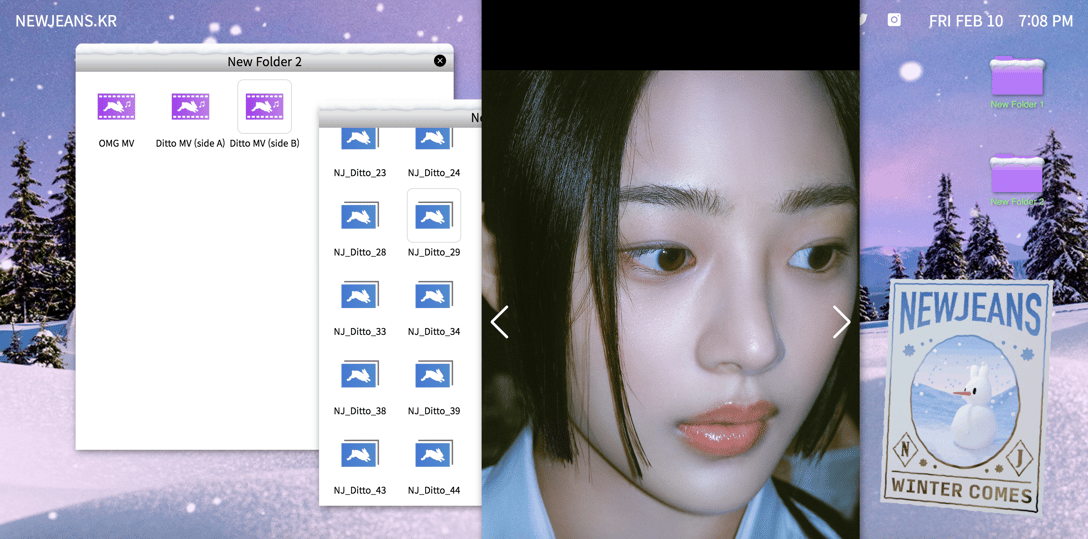Open the Ditto MV (side A) file
Viewport: 1088px width, 539px height.
[x=190, y=107]
